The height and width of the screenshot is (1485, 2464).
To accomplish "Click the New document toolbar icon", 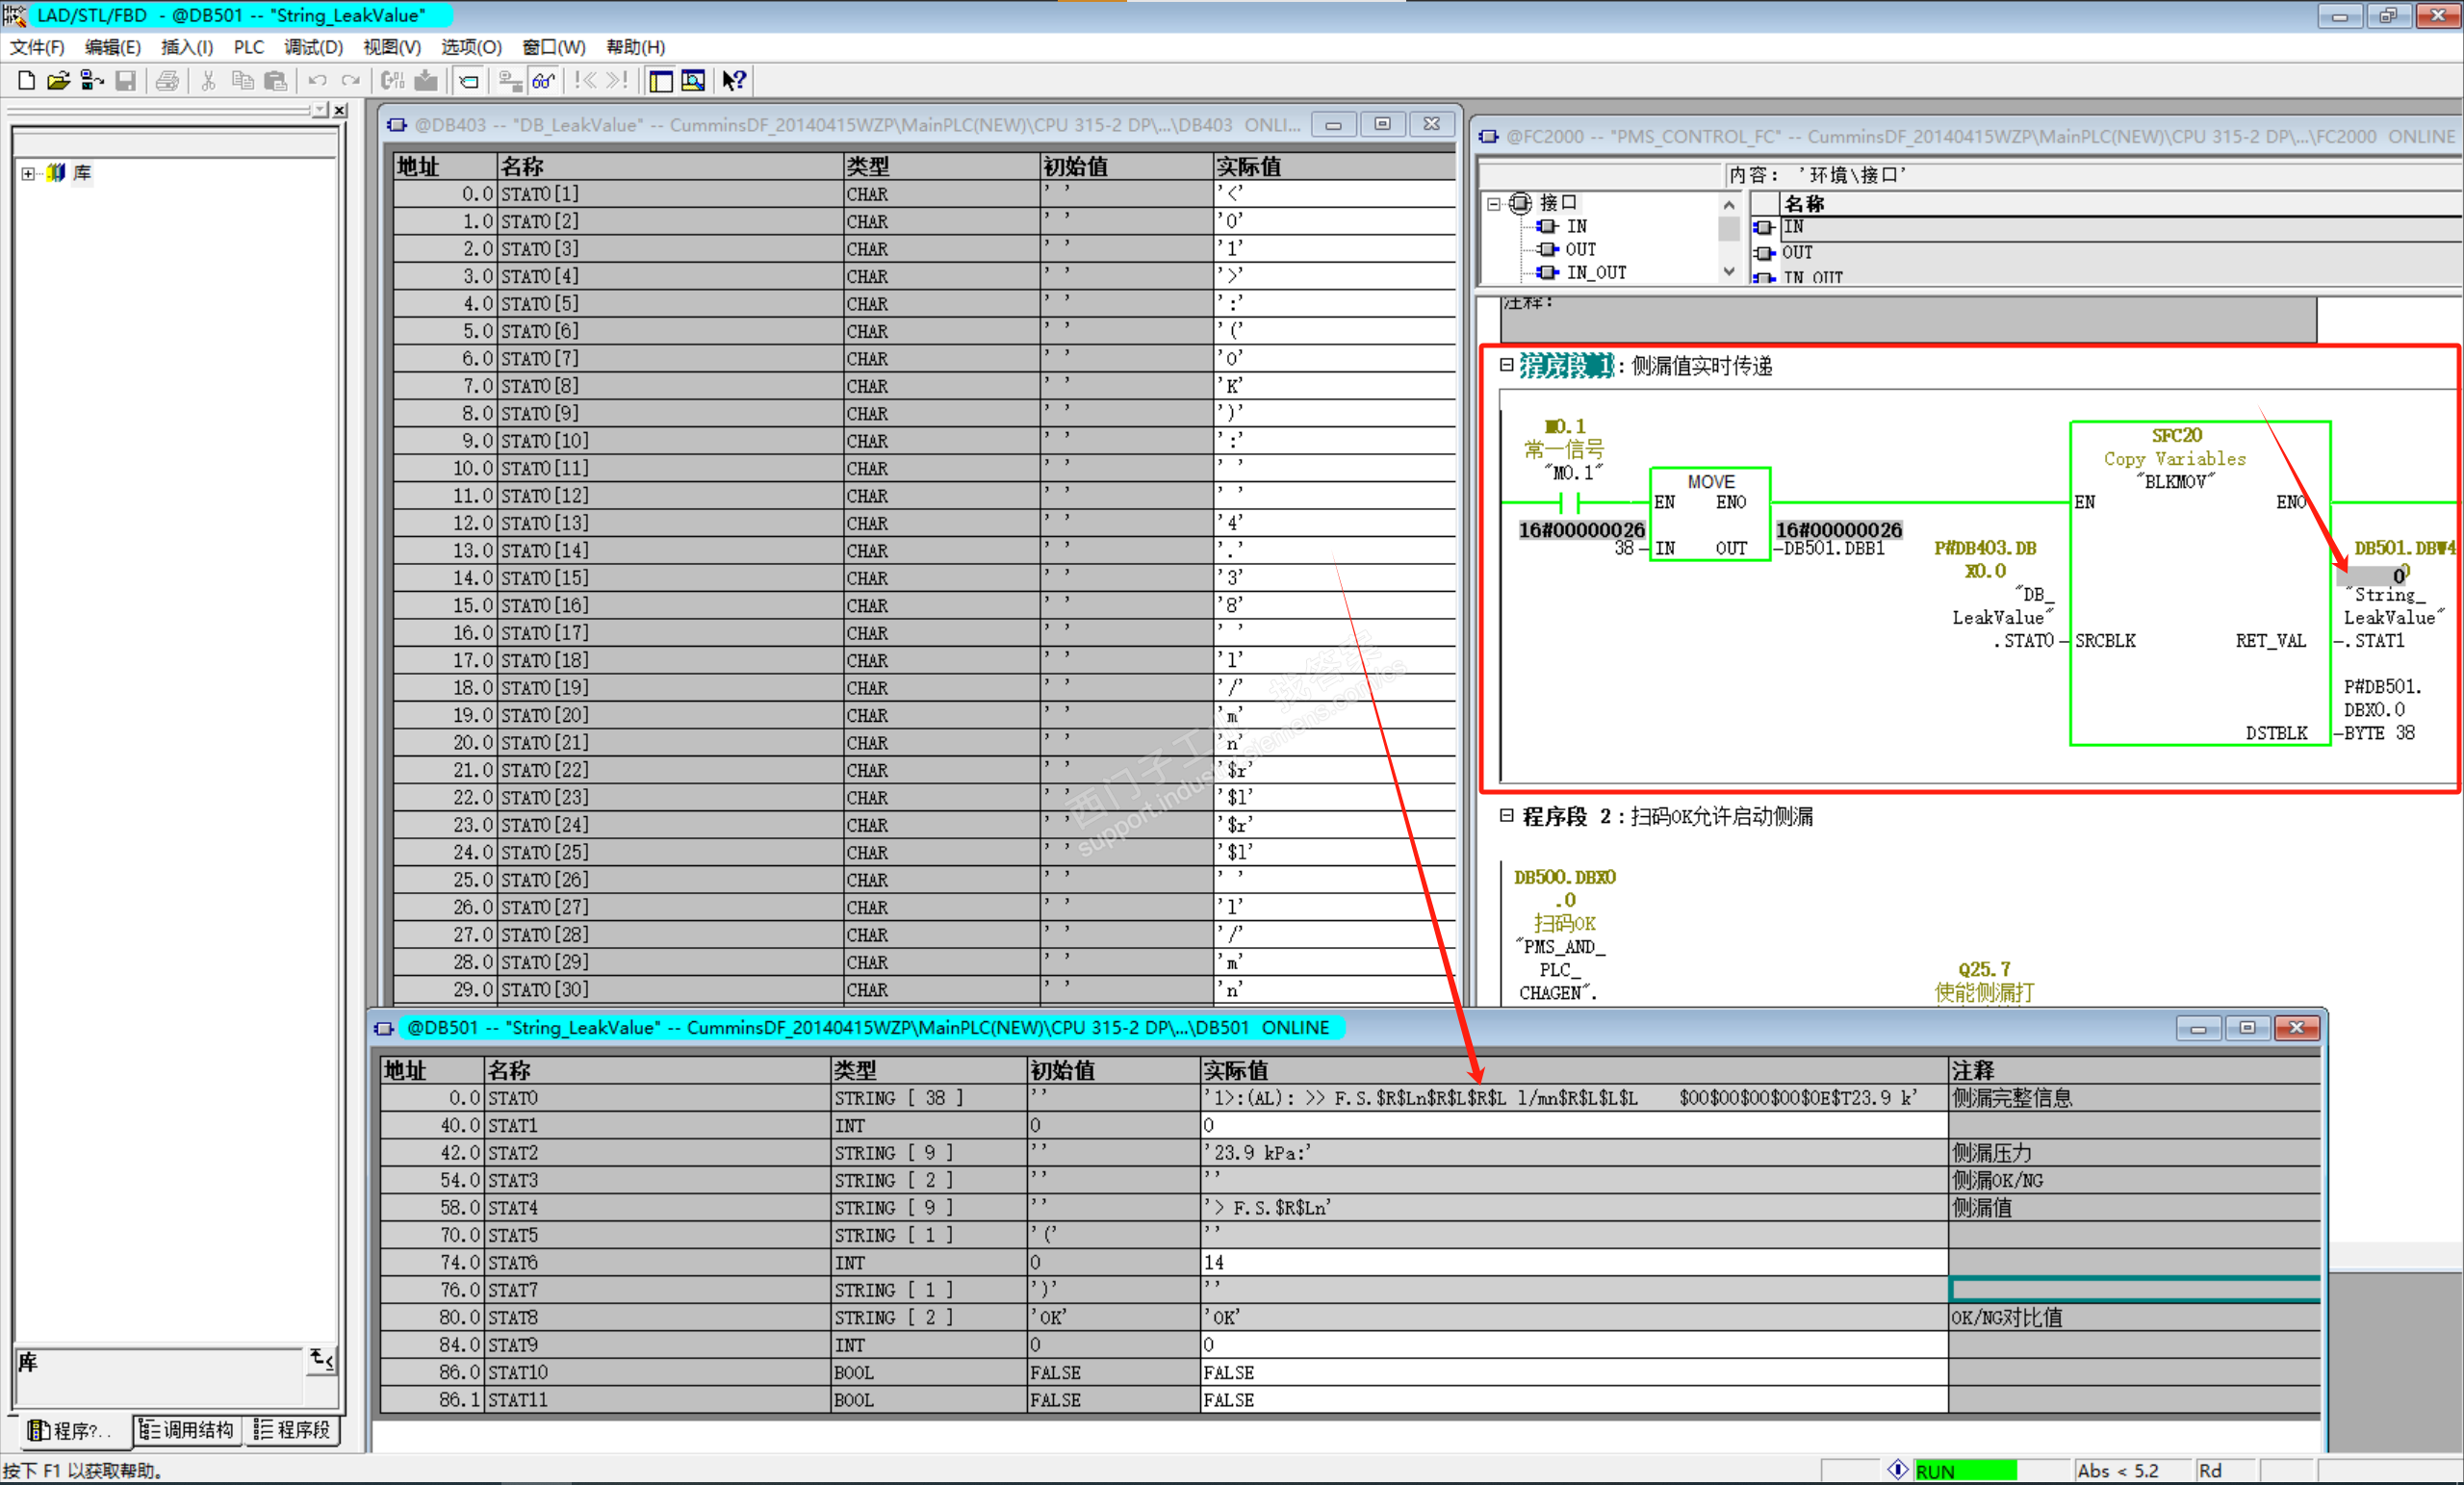I will click(x=27, y=81).
